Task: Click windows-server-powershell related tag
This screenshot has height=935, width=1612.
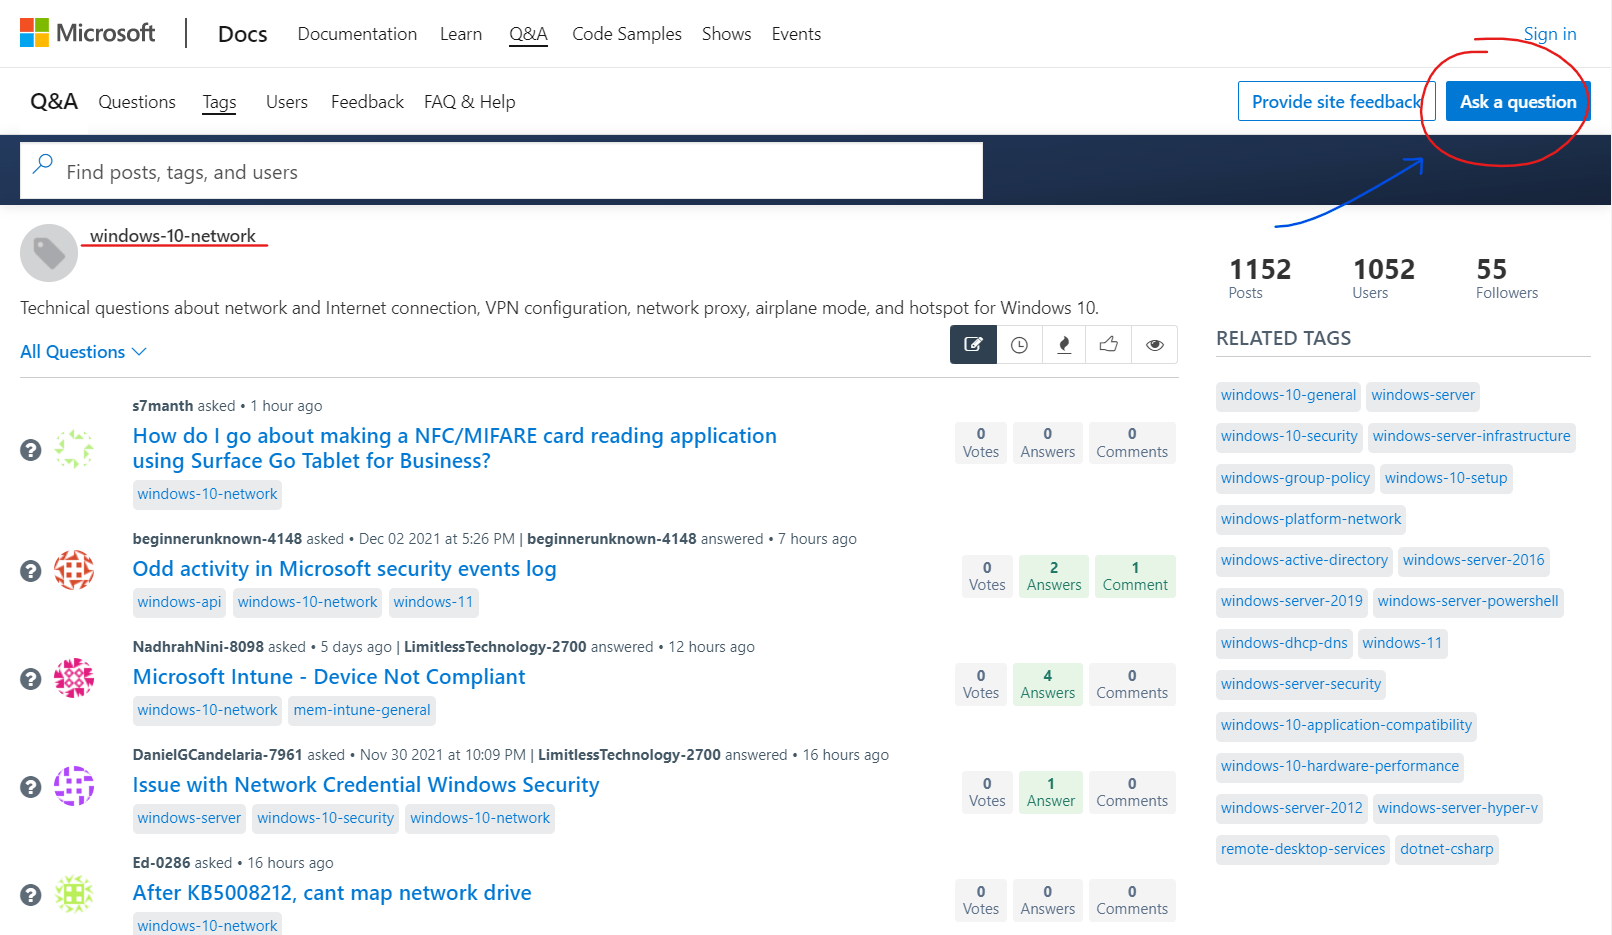Action: tap(1468, 601)
